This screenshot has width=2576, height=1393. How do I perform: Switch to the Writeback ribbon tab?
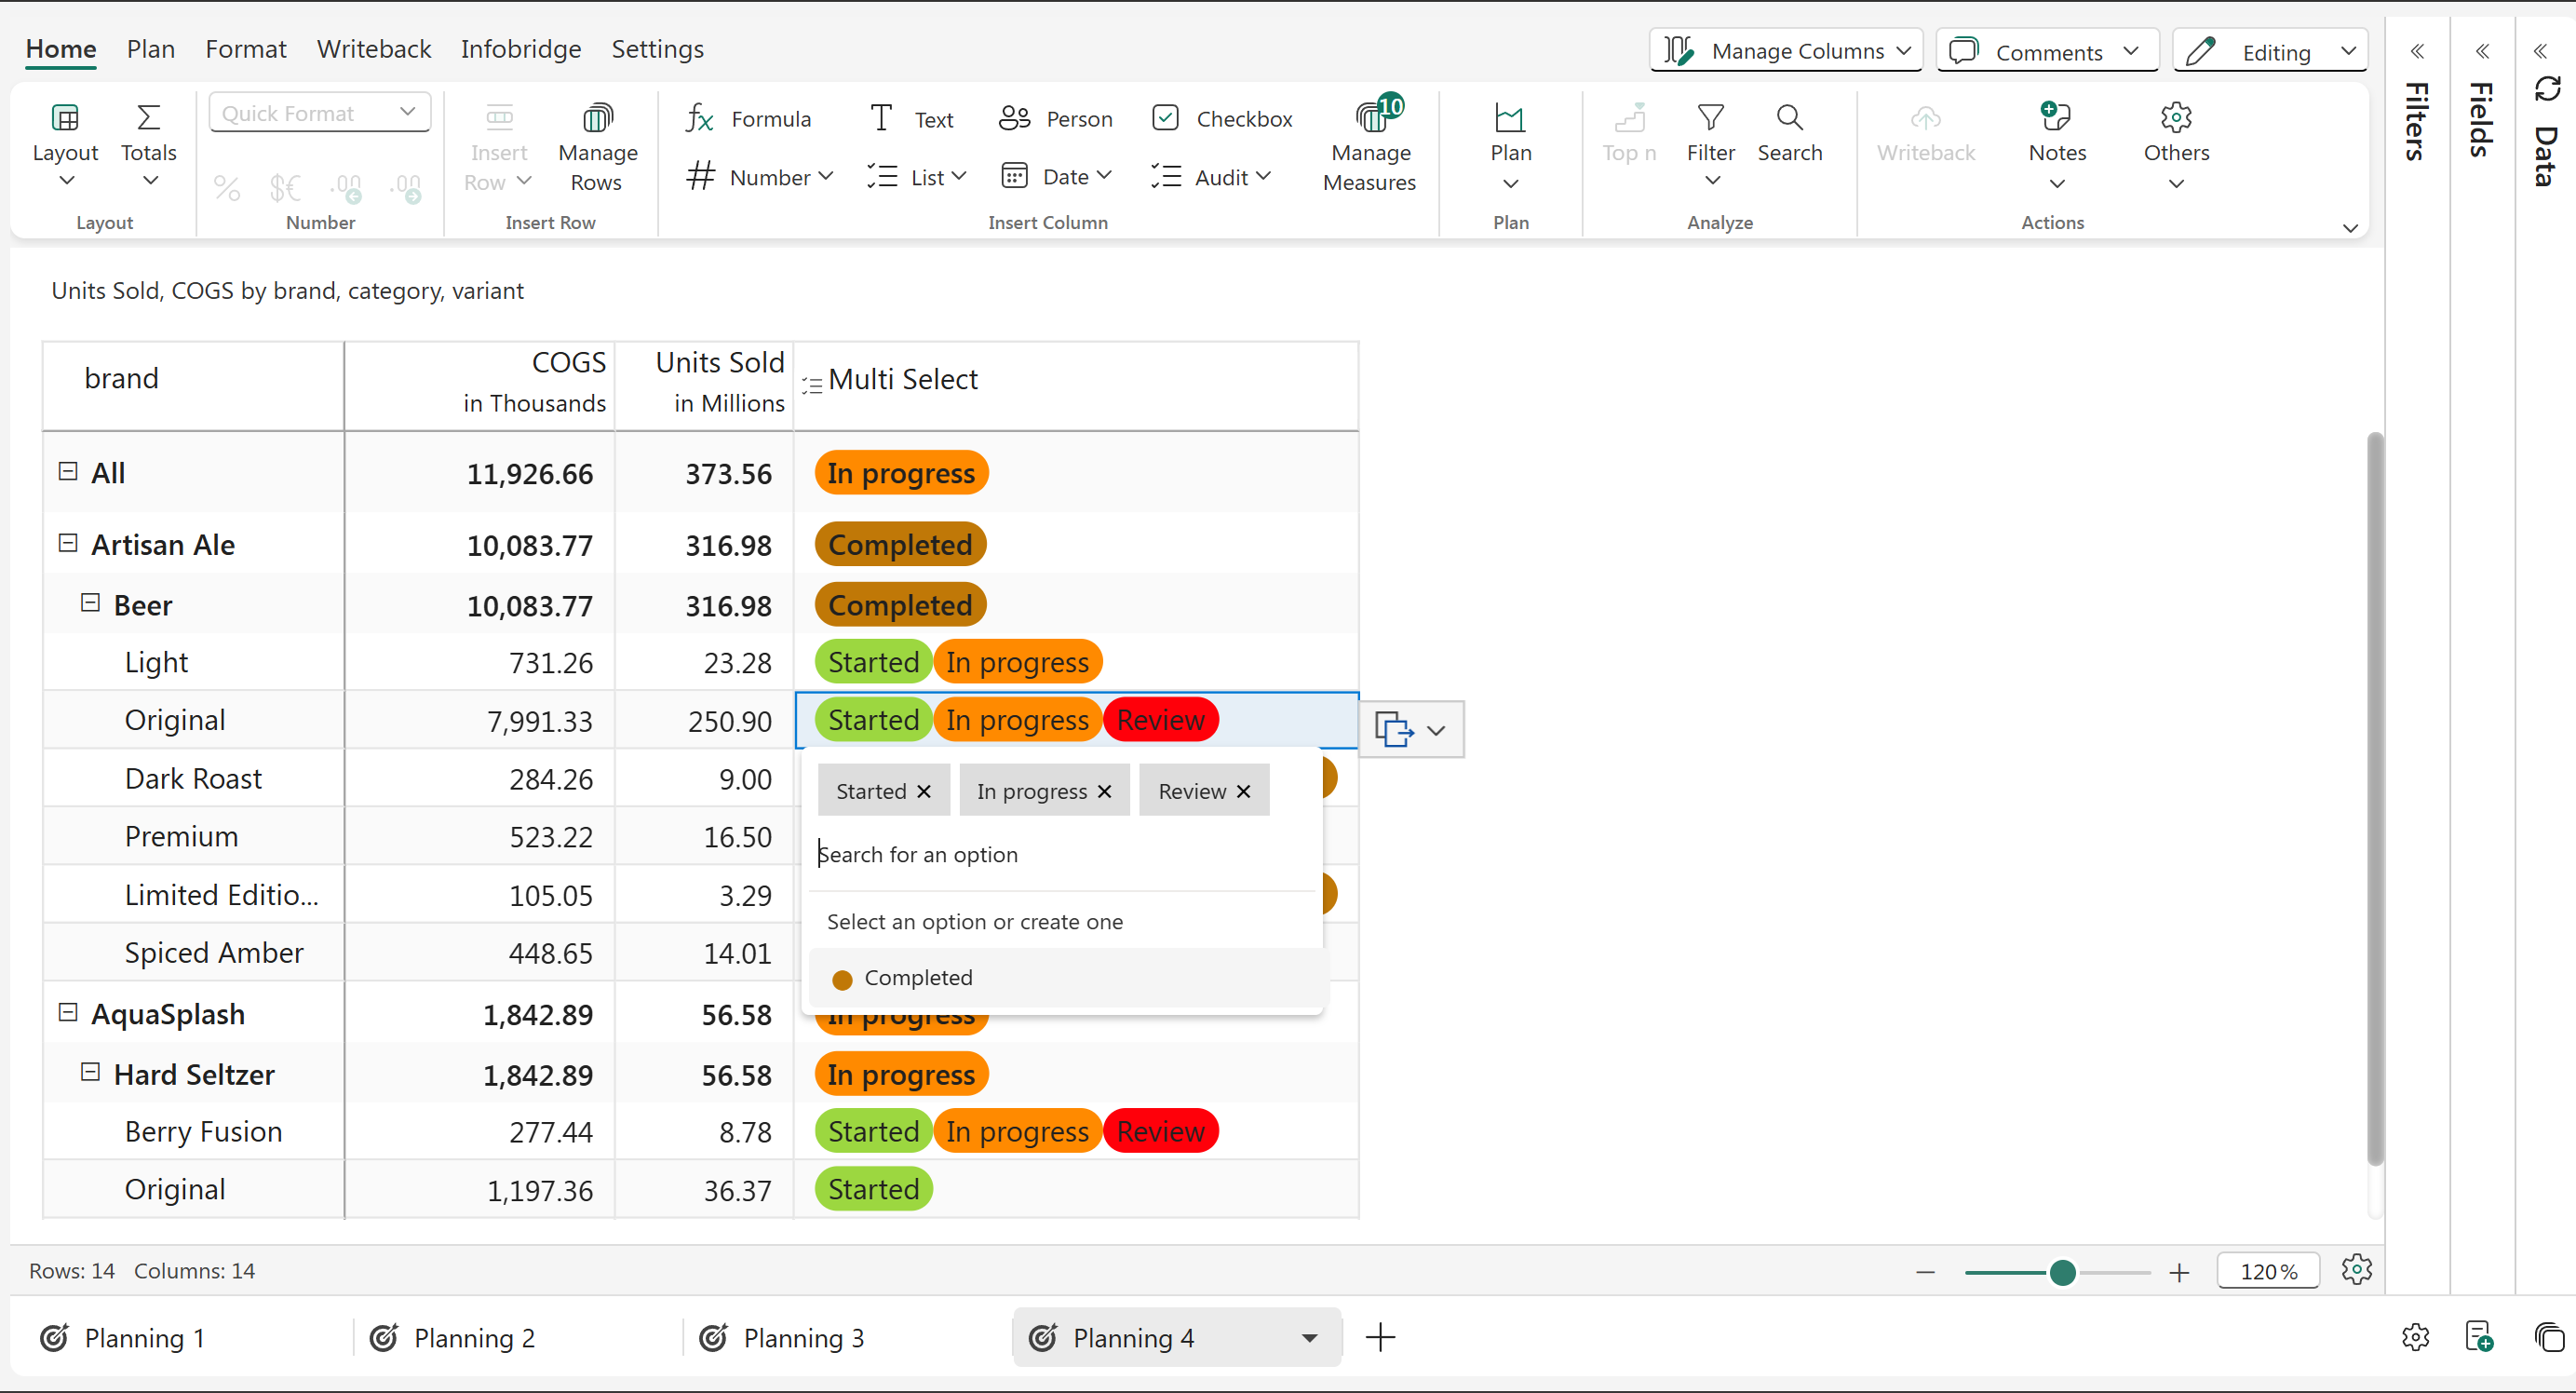click(373, 49)
